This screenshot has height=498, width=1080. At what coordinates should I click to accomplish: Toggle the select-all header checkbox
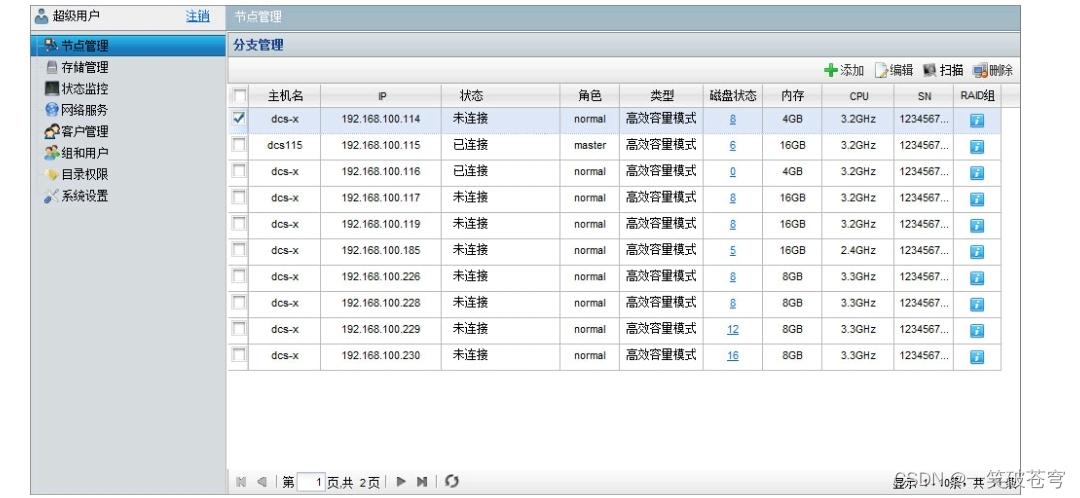pyautogui.click(x=238, y=95)
